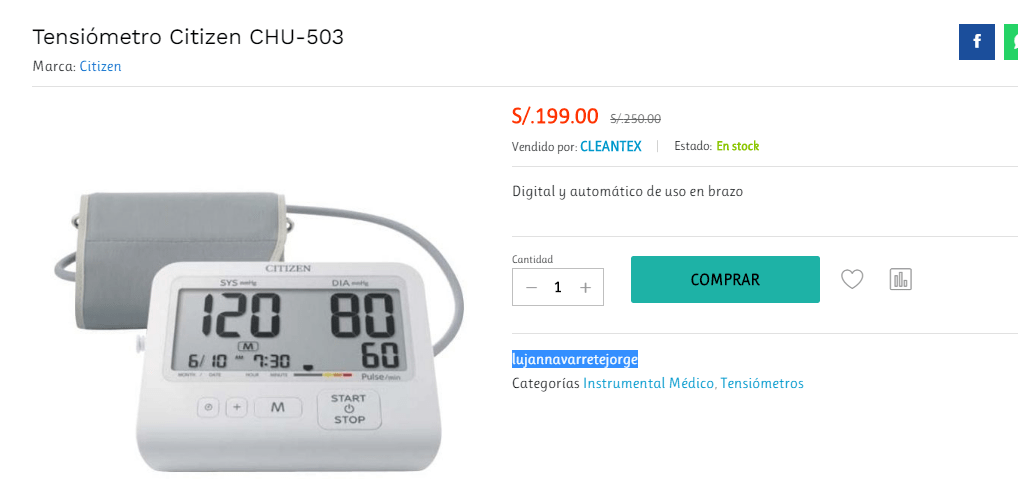
Task: Increase quantity with plus button
Action: (x=585, y=287)
